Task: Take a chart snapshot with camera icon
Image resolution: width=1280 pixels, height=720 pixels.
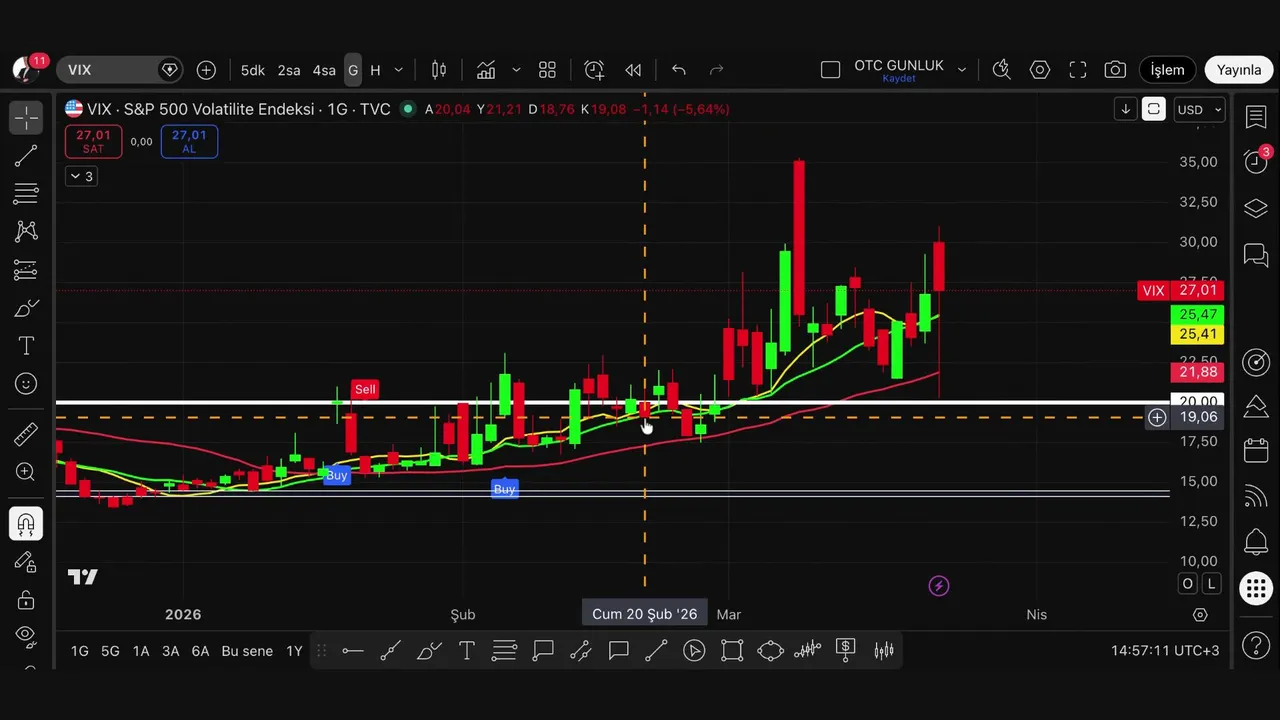Action: pos(1115,70)
